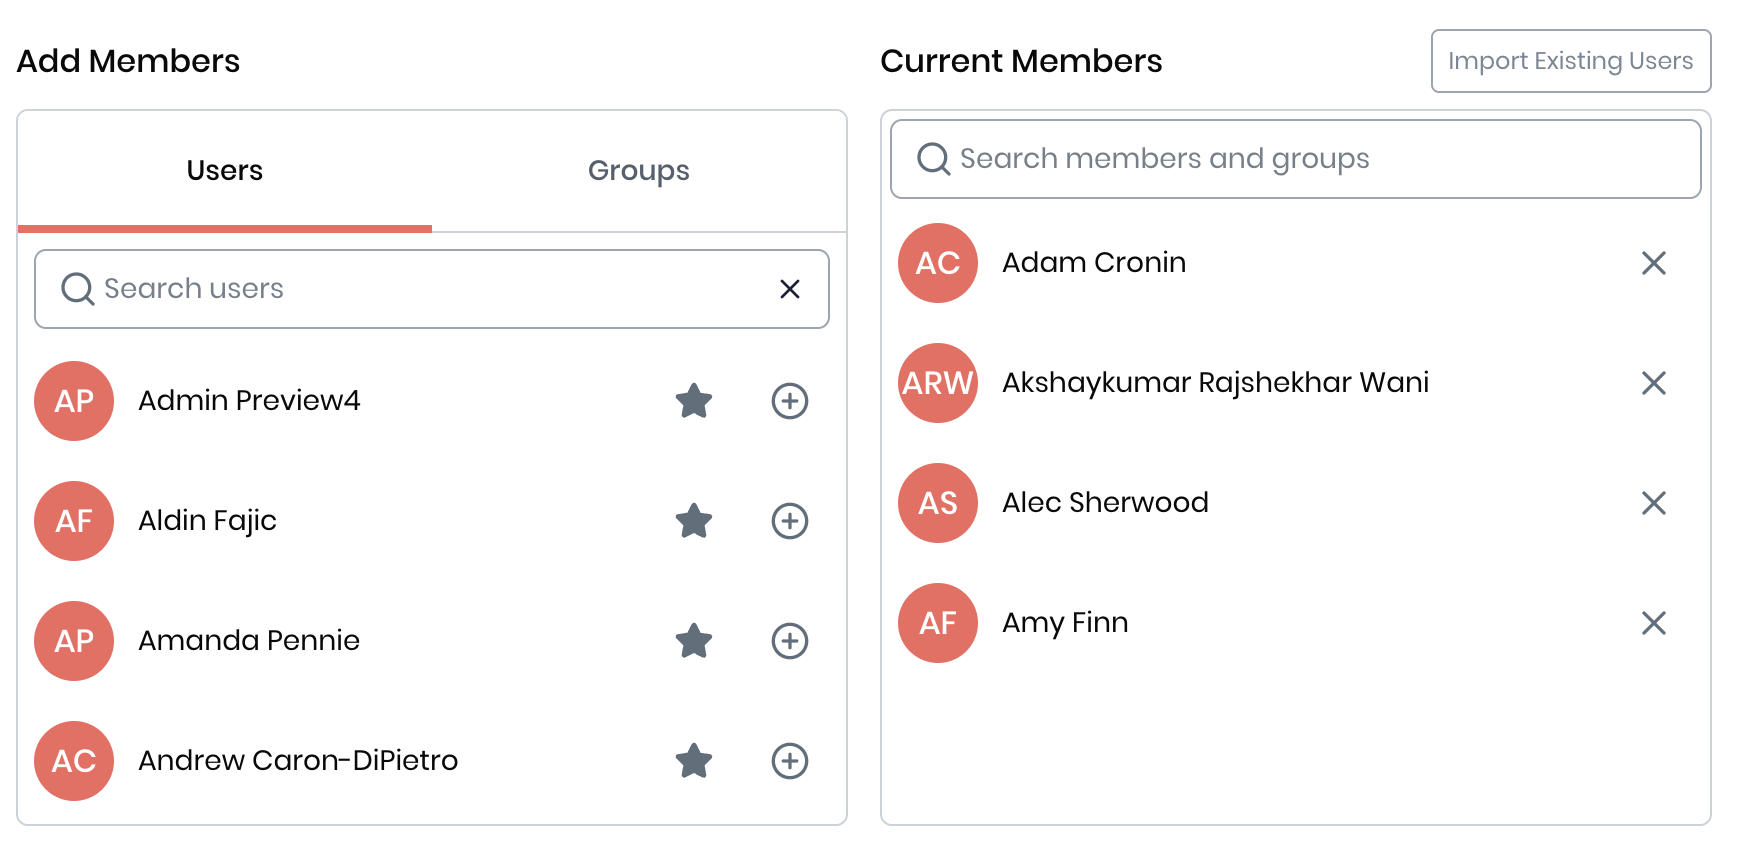The height and width of the screenshot is (868, 1744).
Task: Remove Adam Cronin from current members
Action: pos(1653,263)
